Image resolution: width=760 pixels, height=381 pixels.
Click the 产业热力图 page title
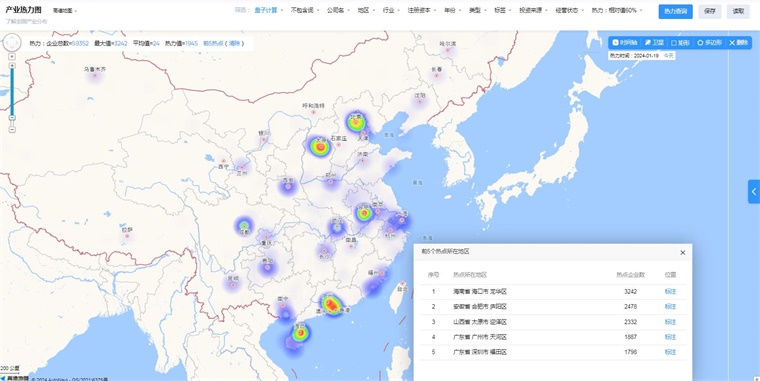(x=23, y=10)
